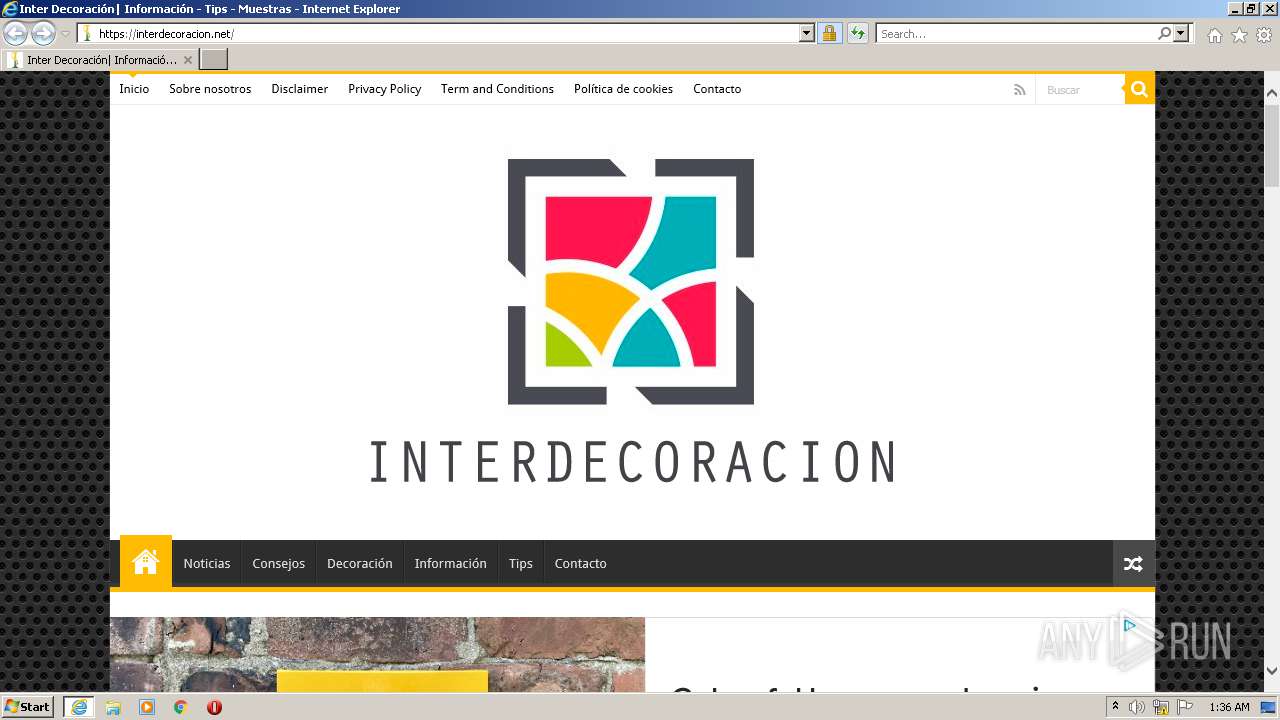Open the recent pages dropdown arrow
This screenshot has height=720, width=1280.
pyautogui.click(x=65, y=34)
